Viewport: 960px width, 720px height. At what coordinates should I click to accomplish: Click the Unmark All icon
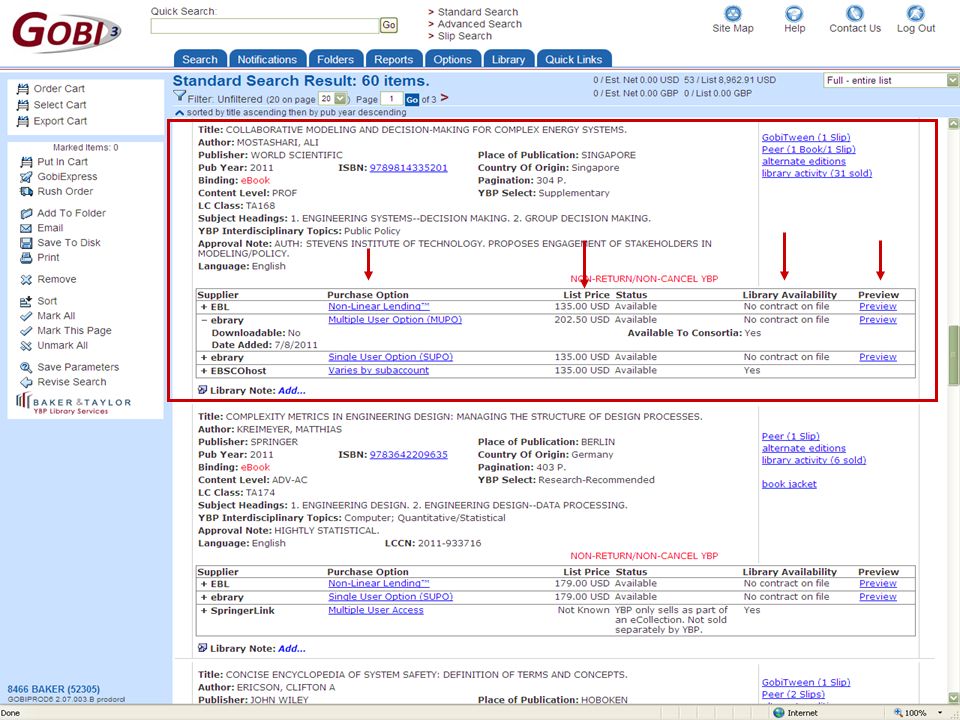point(26,346)
